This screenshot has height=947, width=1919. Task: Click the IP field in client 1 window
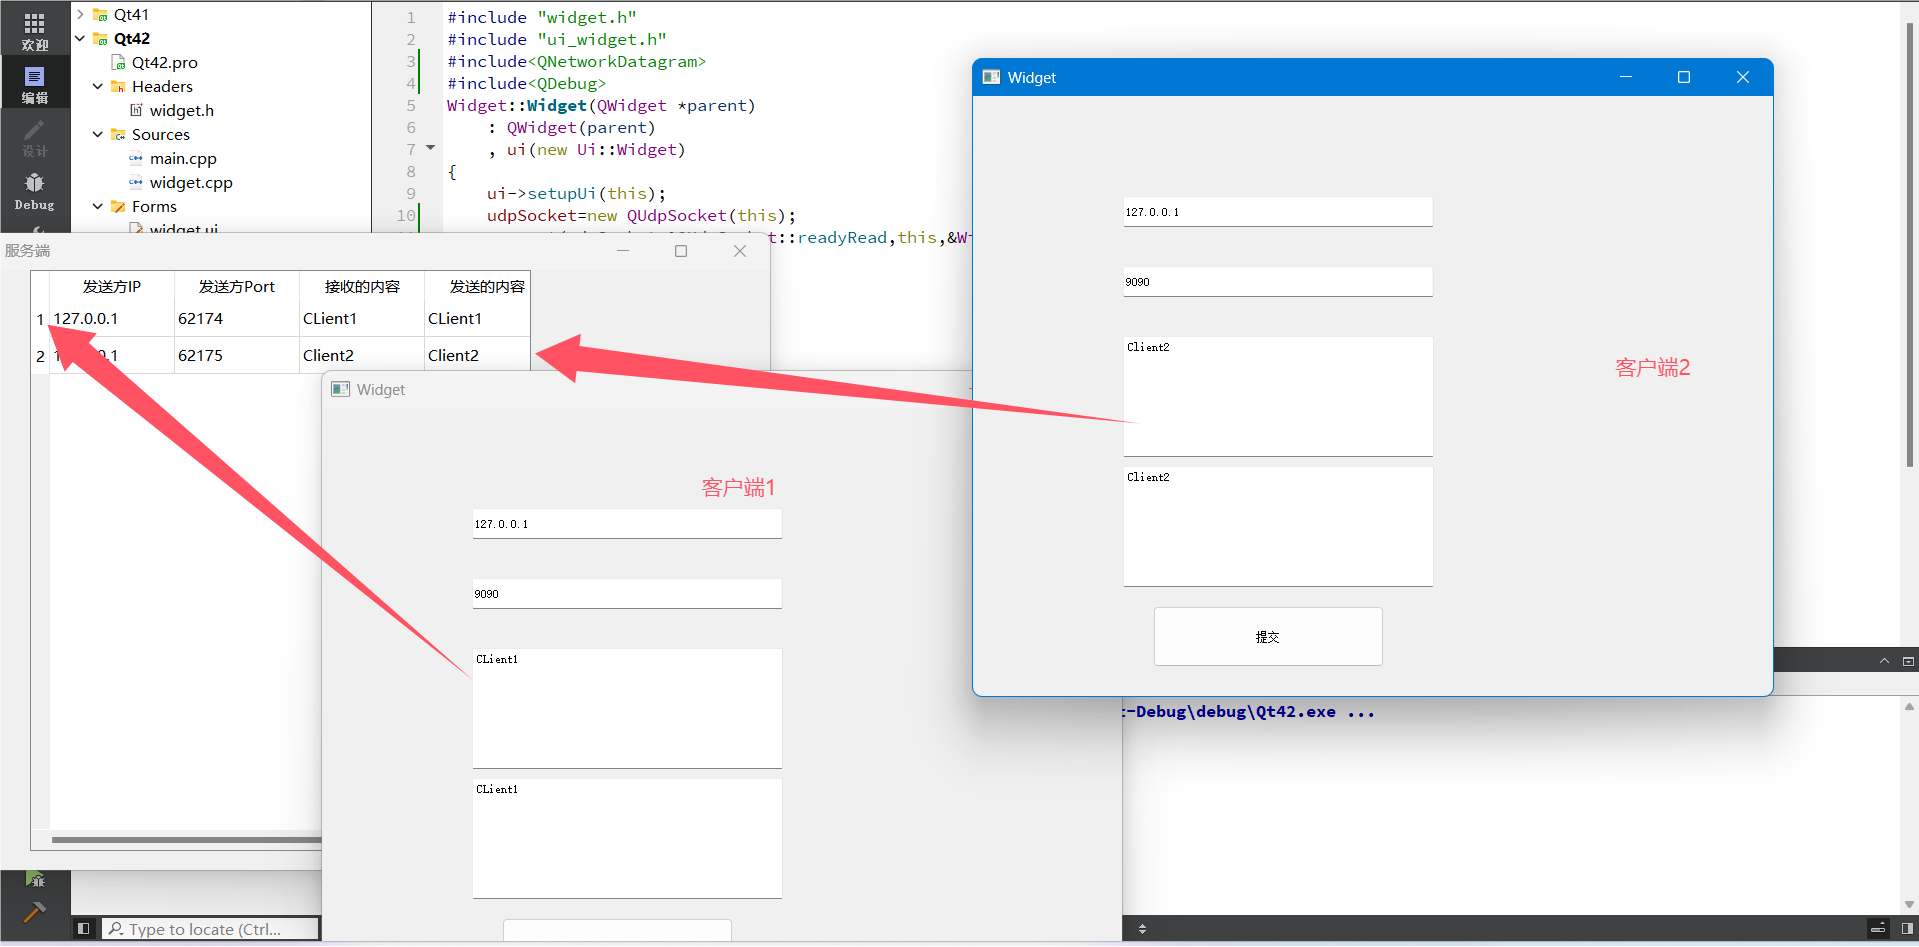coord(627,524)
